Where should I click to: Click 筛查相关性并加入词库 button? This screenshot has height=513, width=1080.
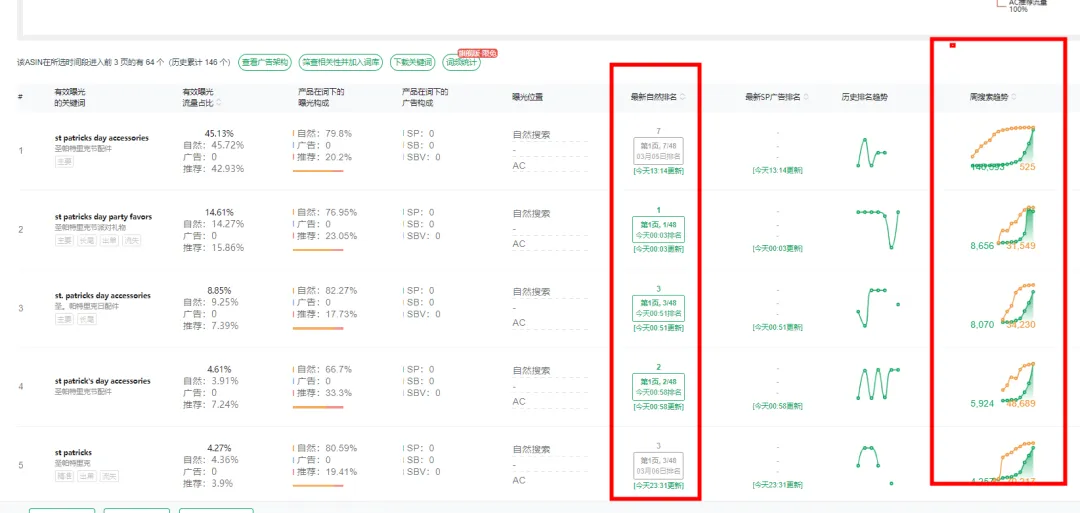tap(340, 62)
